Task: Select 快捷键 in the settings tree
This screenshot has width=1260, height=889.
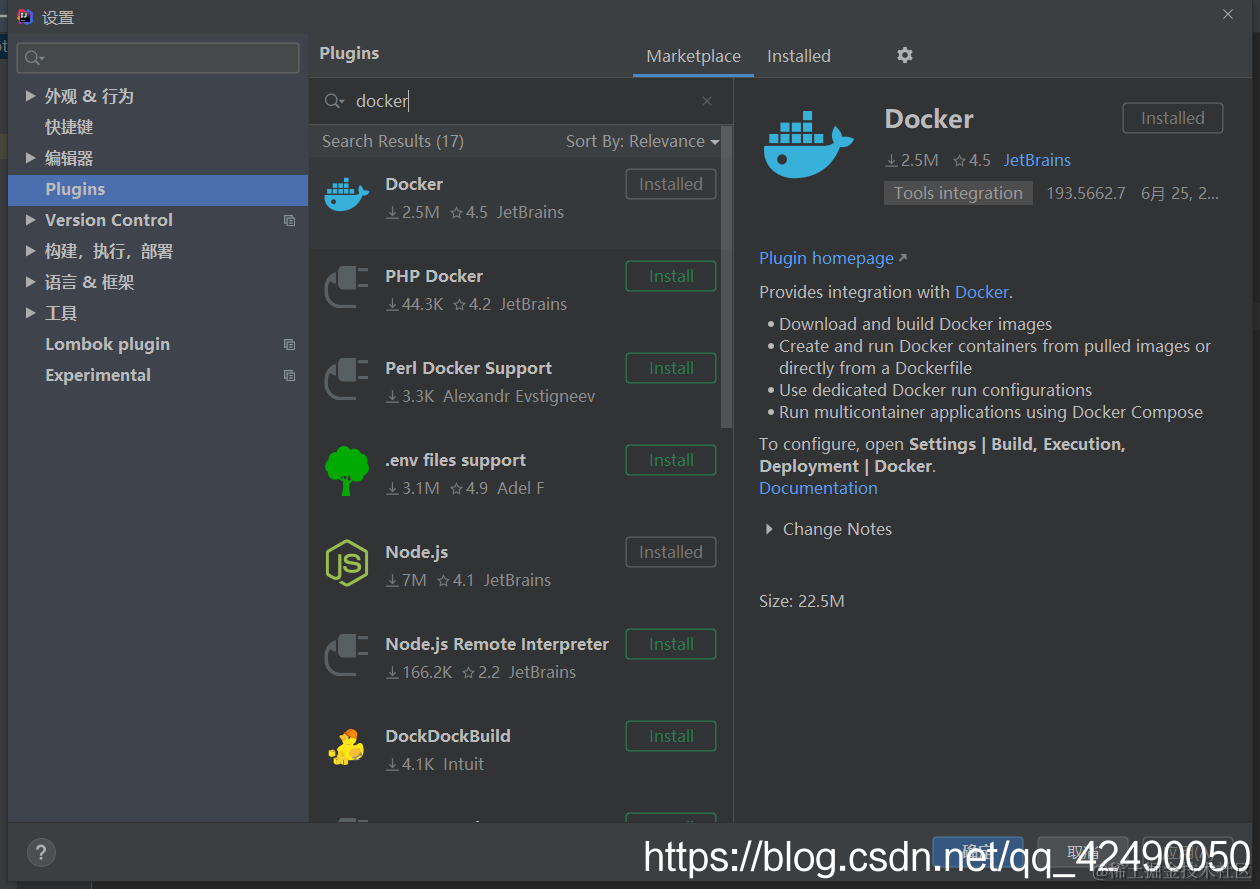Action: coord(69,127)
